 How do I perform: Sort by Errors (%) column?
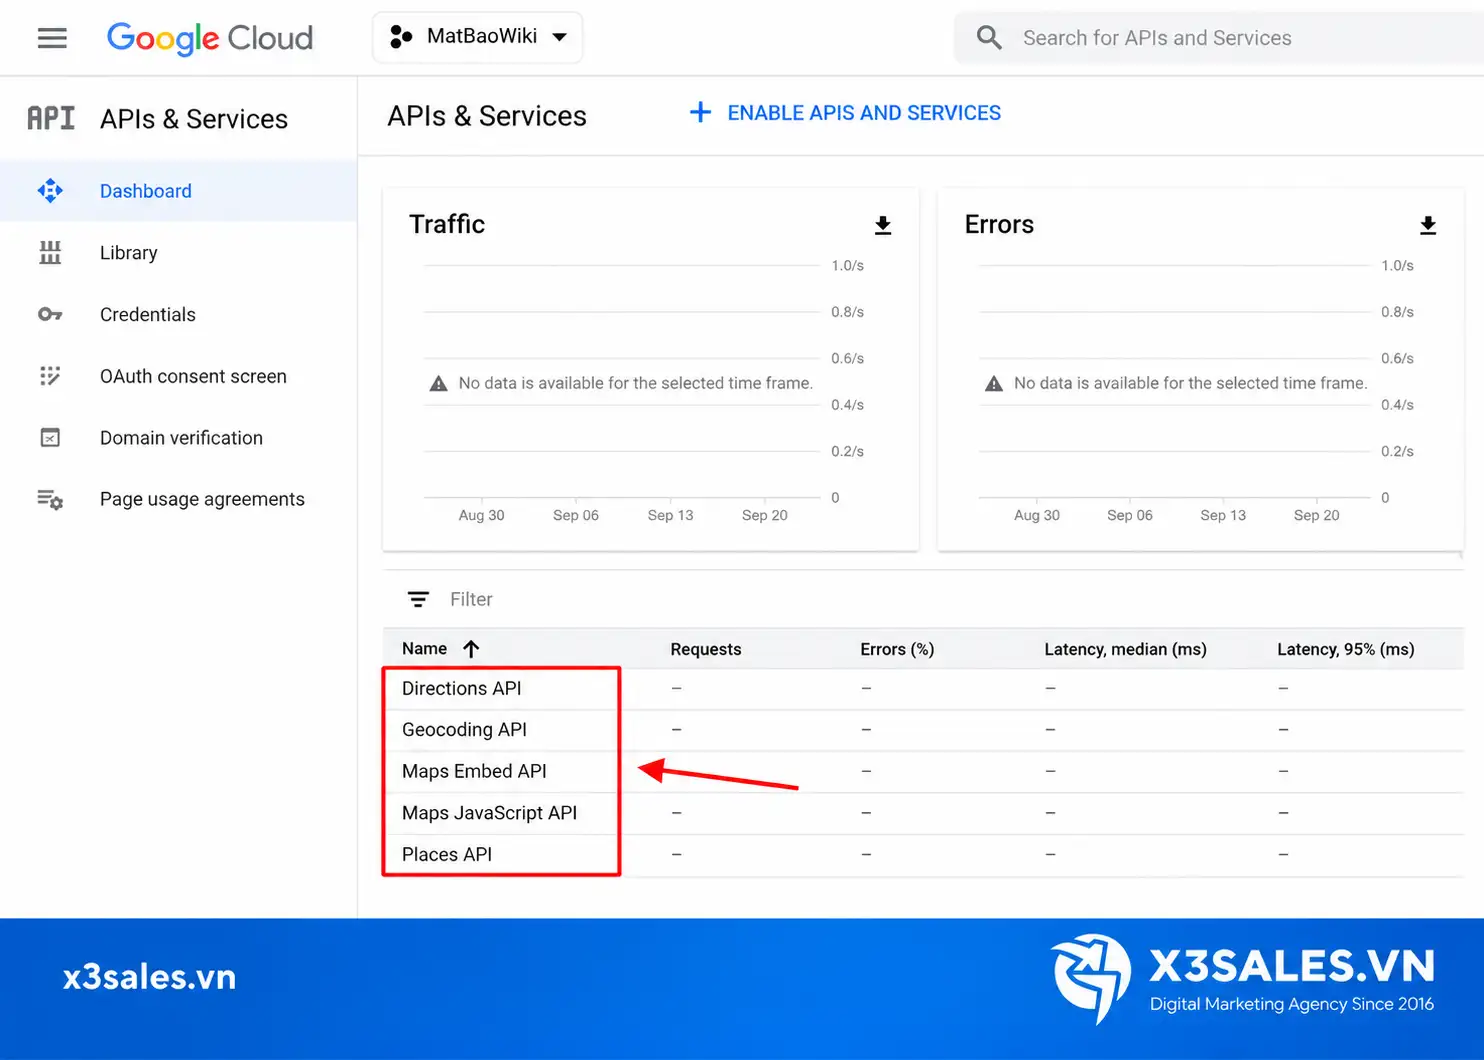897,649
